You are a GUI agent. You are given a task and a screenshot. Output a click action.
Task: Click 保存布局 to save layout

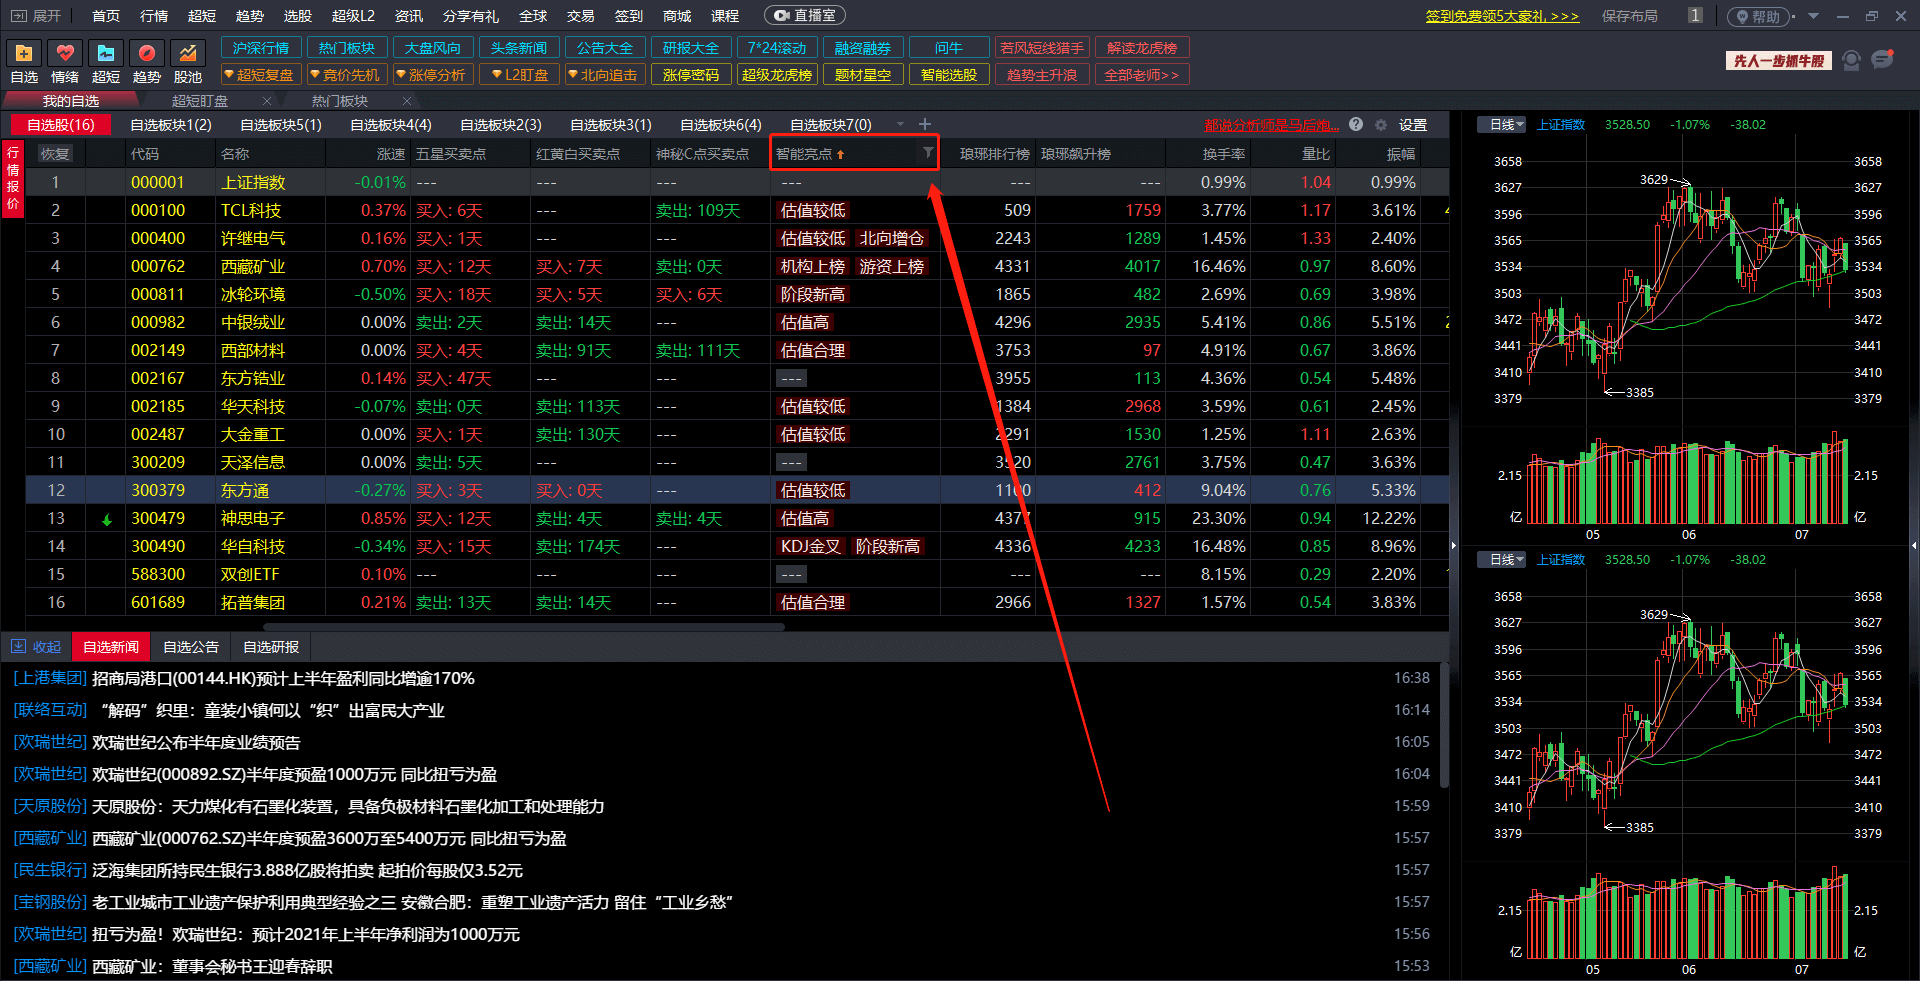click(1630, 16)
